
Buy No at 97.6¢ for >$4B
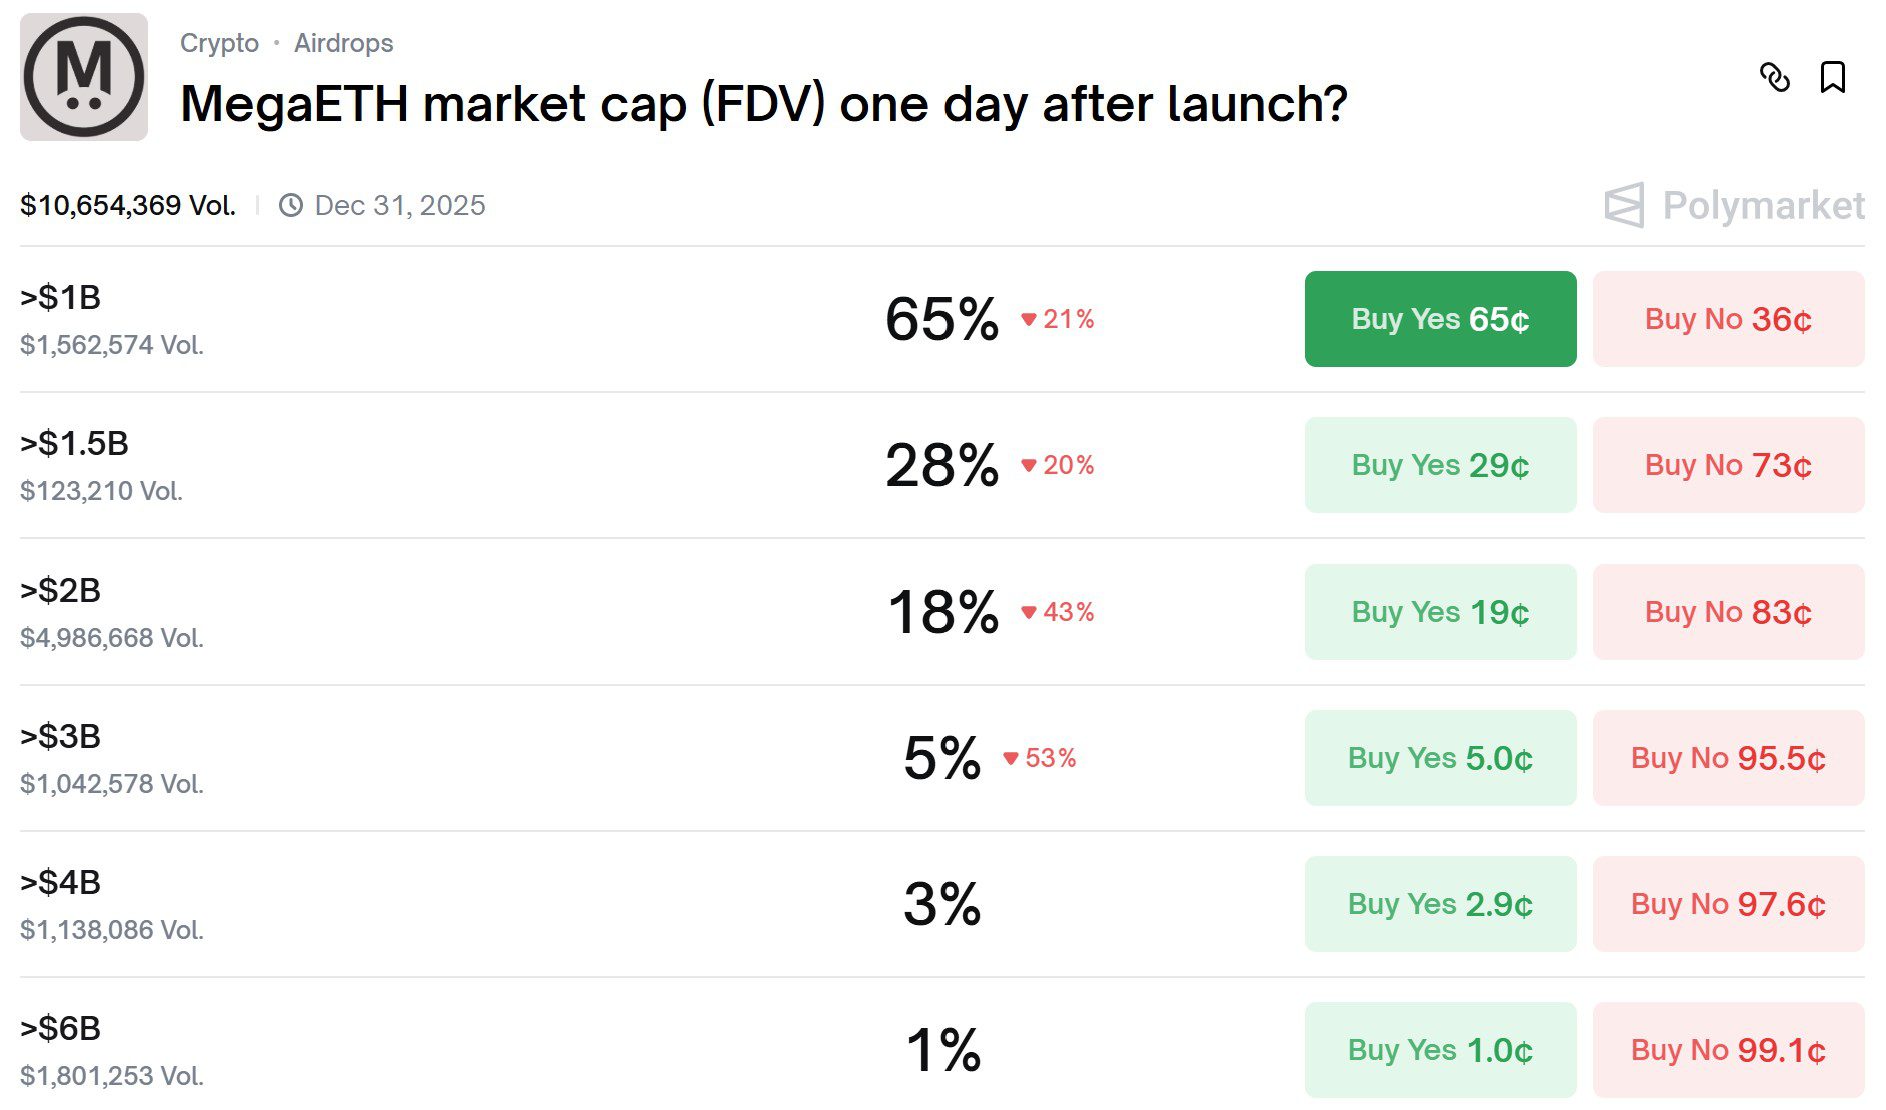1728,904
